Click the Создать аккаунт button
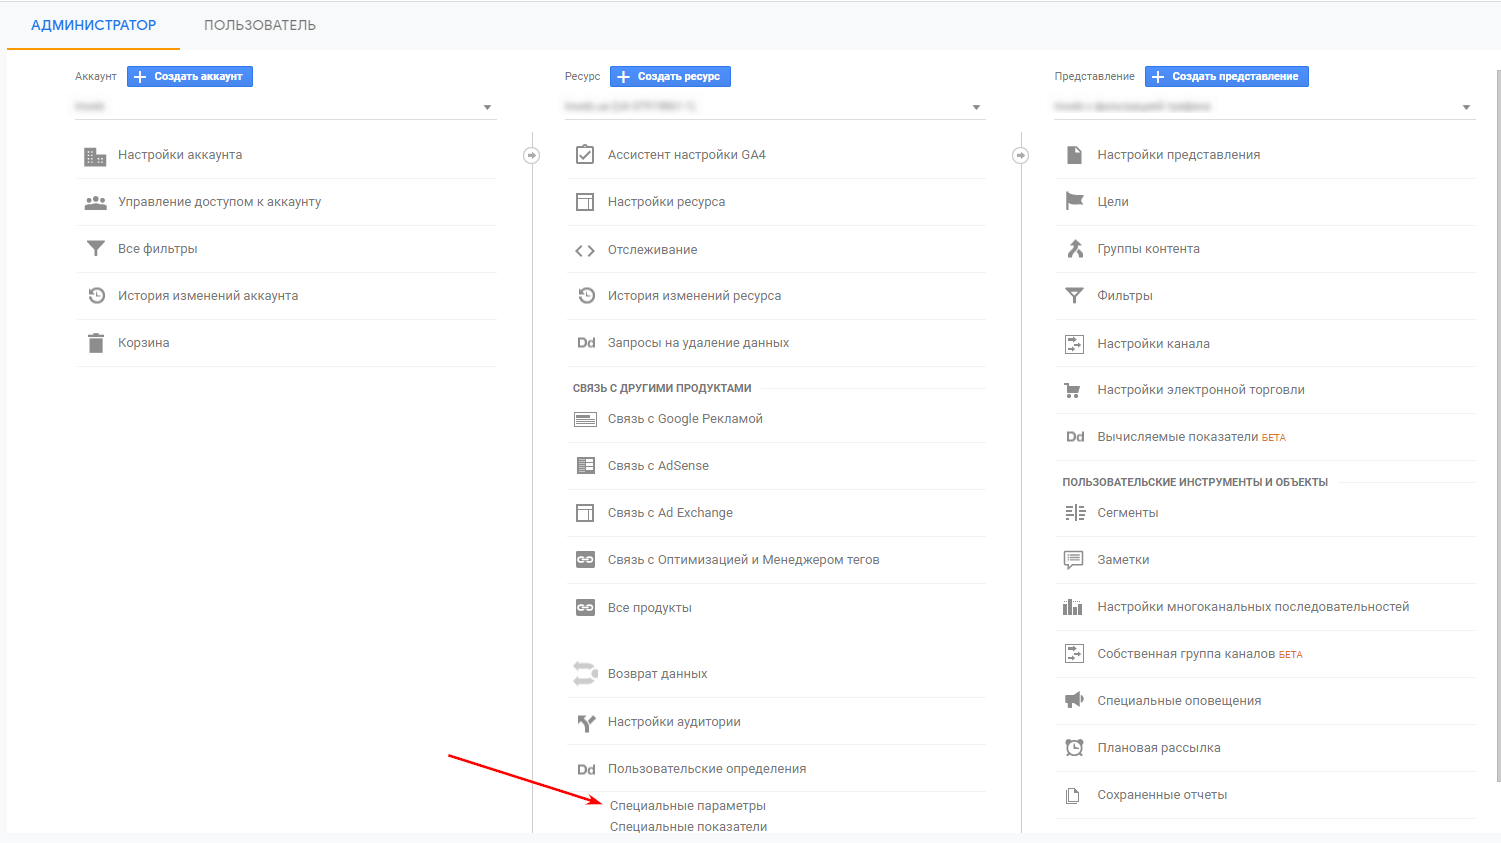 pyautogui.click(x=190, y=76)
